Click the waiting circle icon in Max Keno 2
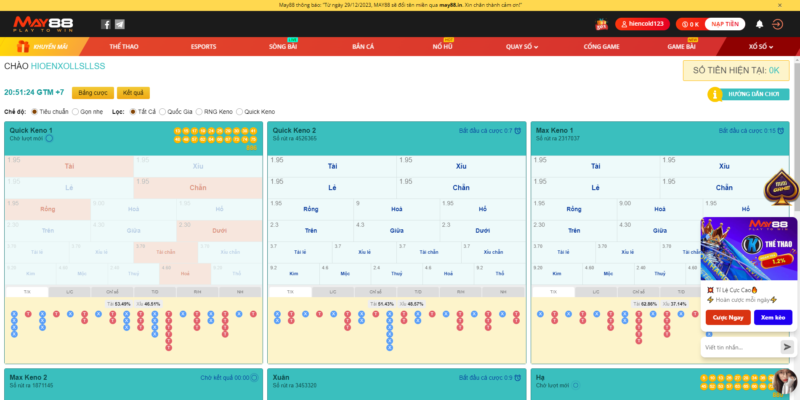Screen dimensions: 800x400 coord(254,378)
